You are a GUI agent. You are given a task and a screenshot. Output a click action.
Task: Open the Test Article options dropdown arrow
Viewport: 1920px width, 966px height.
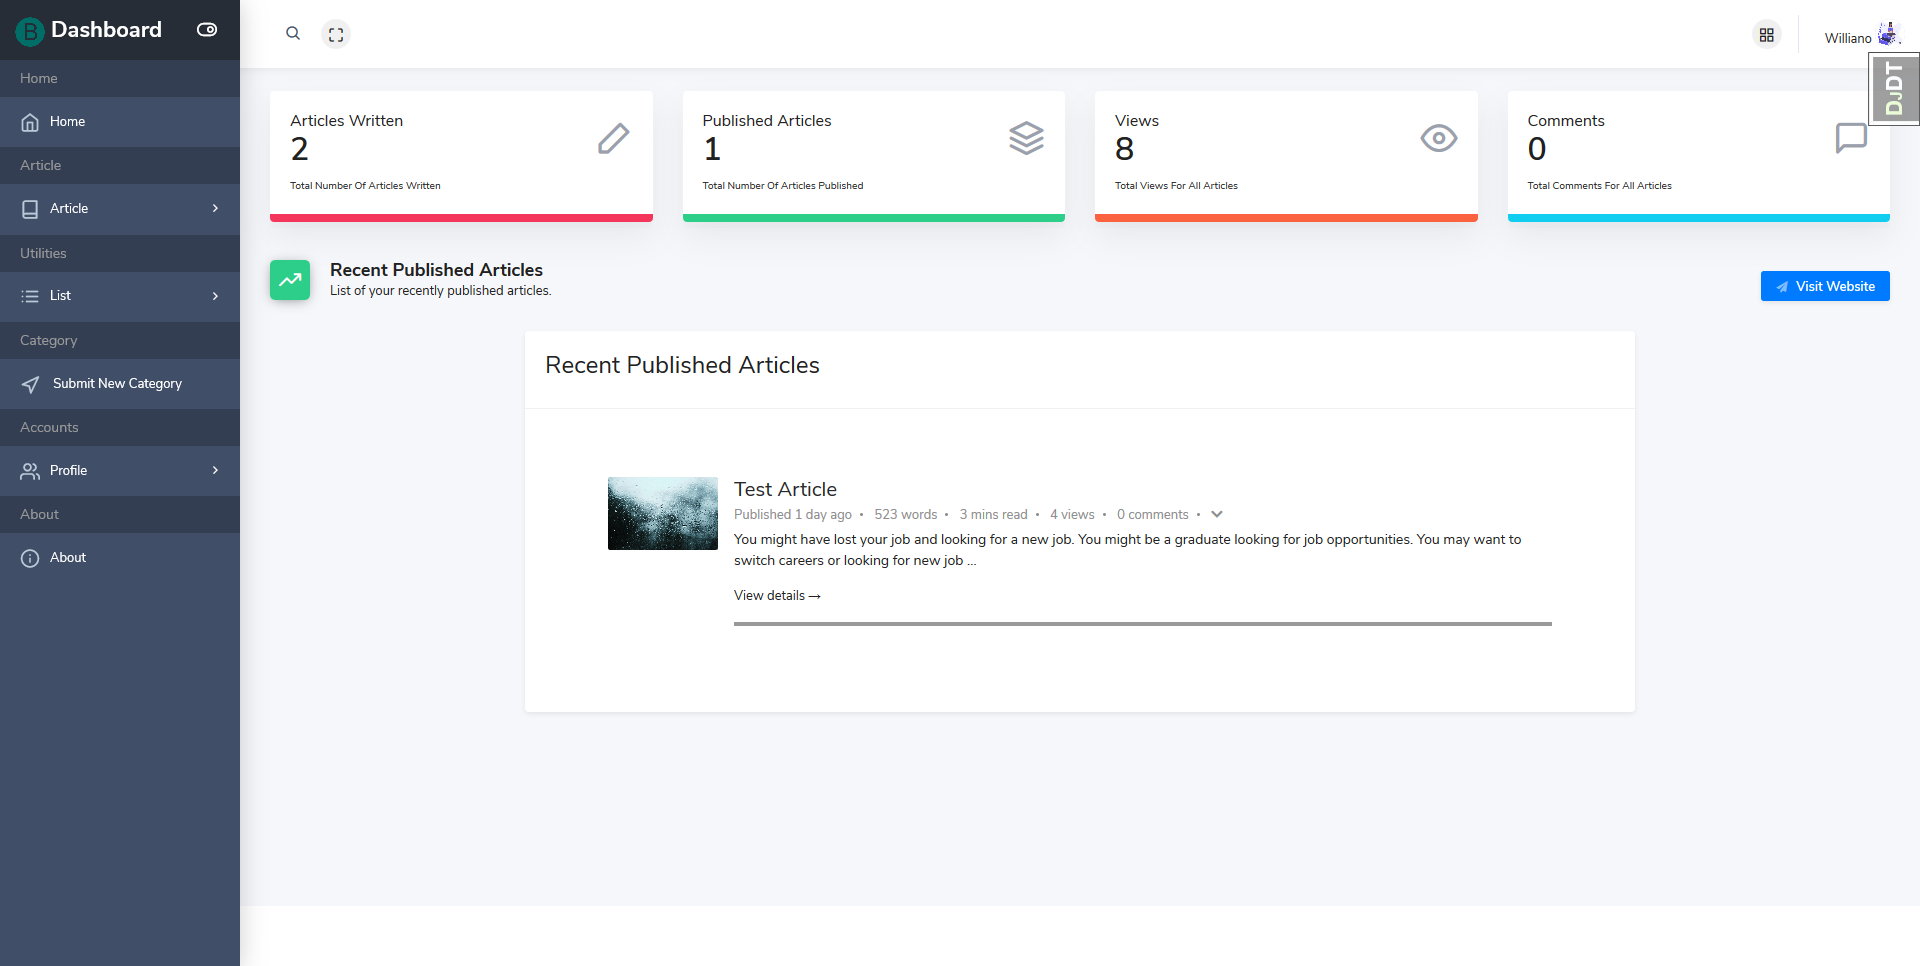coord(1217,514)
